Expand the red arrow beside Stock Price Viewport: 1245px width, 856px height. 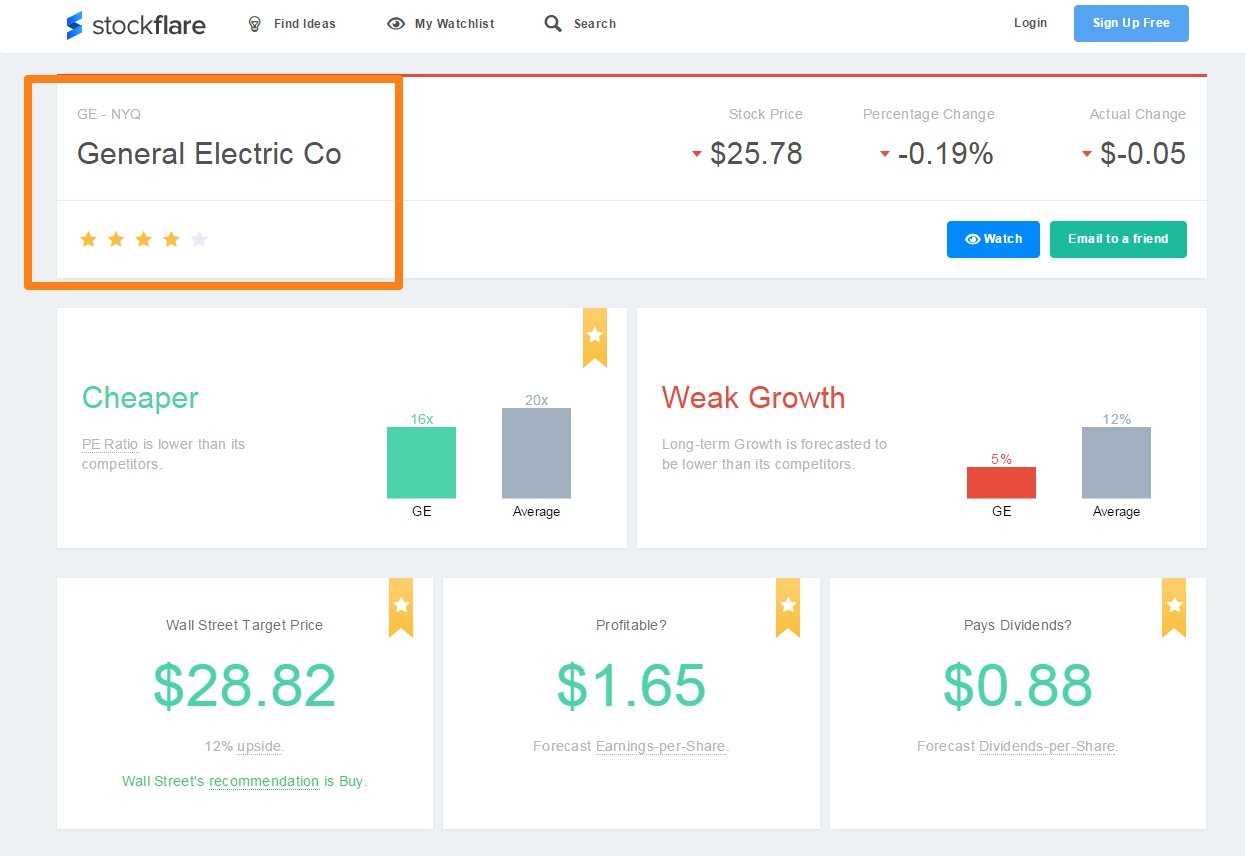(x=696, y=155)
